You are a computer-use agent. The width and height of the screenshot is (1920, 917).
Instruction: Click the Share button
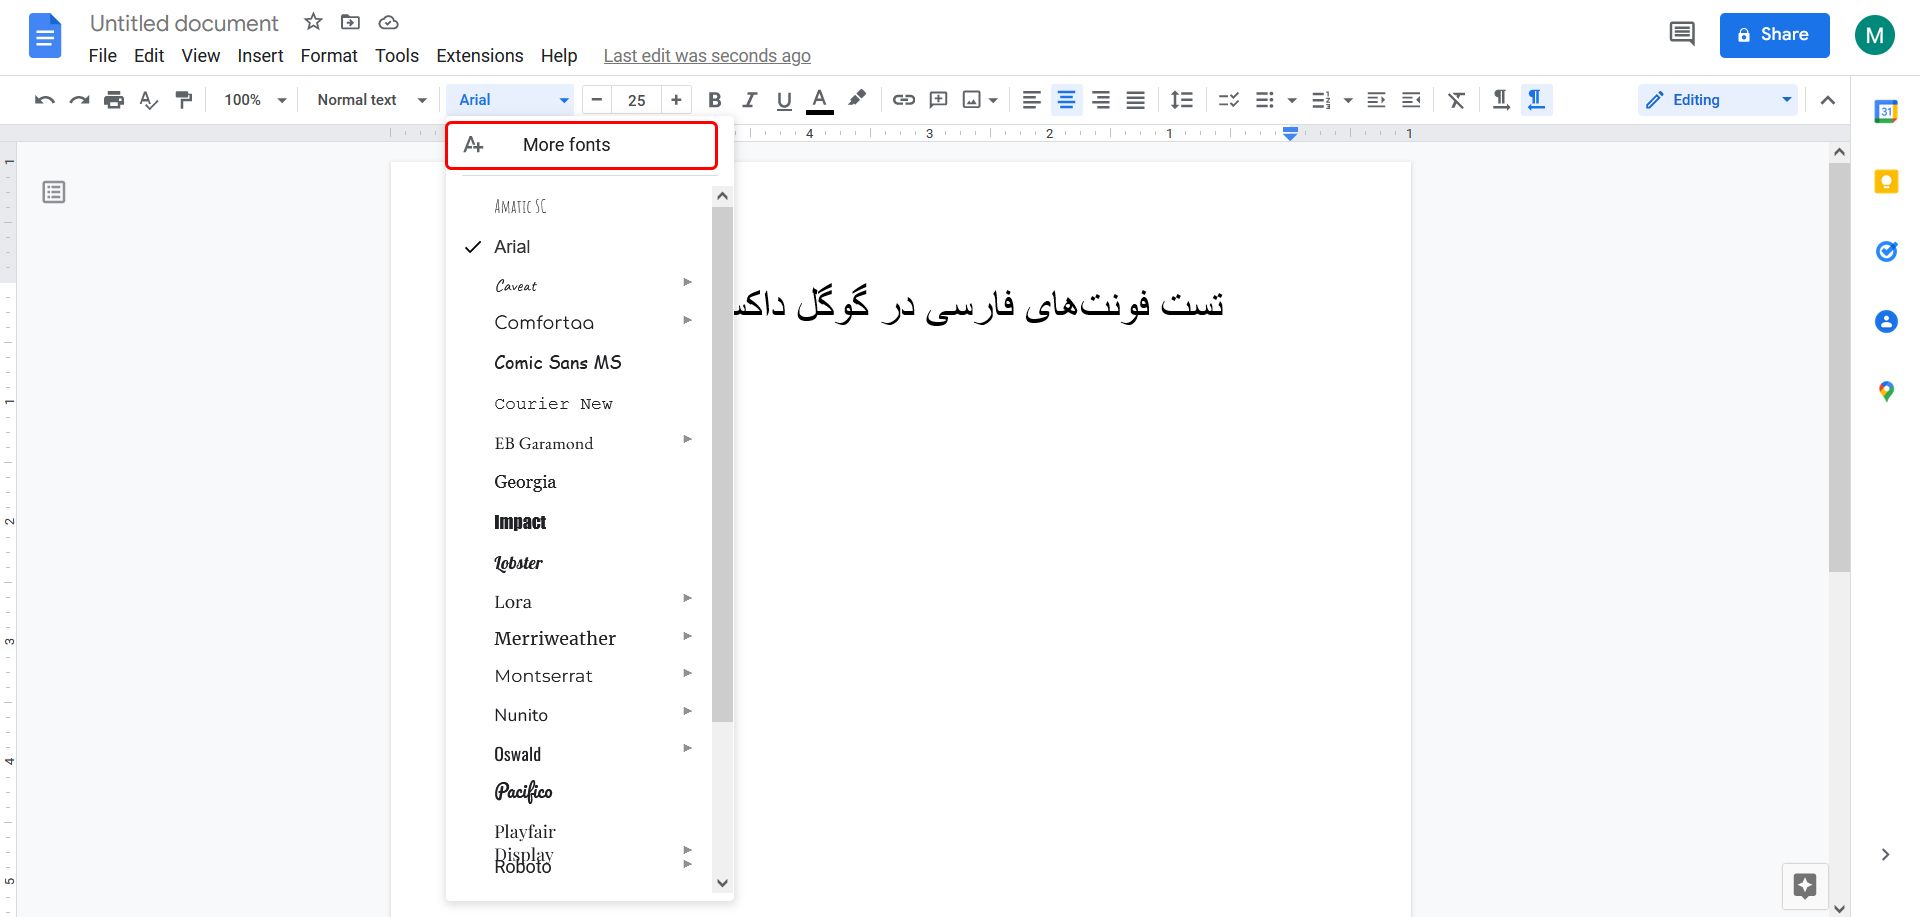1774,34
